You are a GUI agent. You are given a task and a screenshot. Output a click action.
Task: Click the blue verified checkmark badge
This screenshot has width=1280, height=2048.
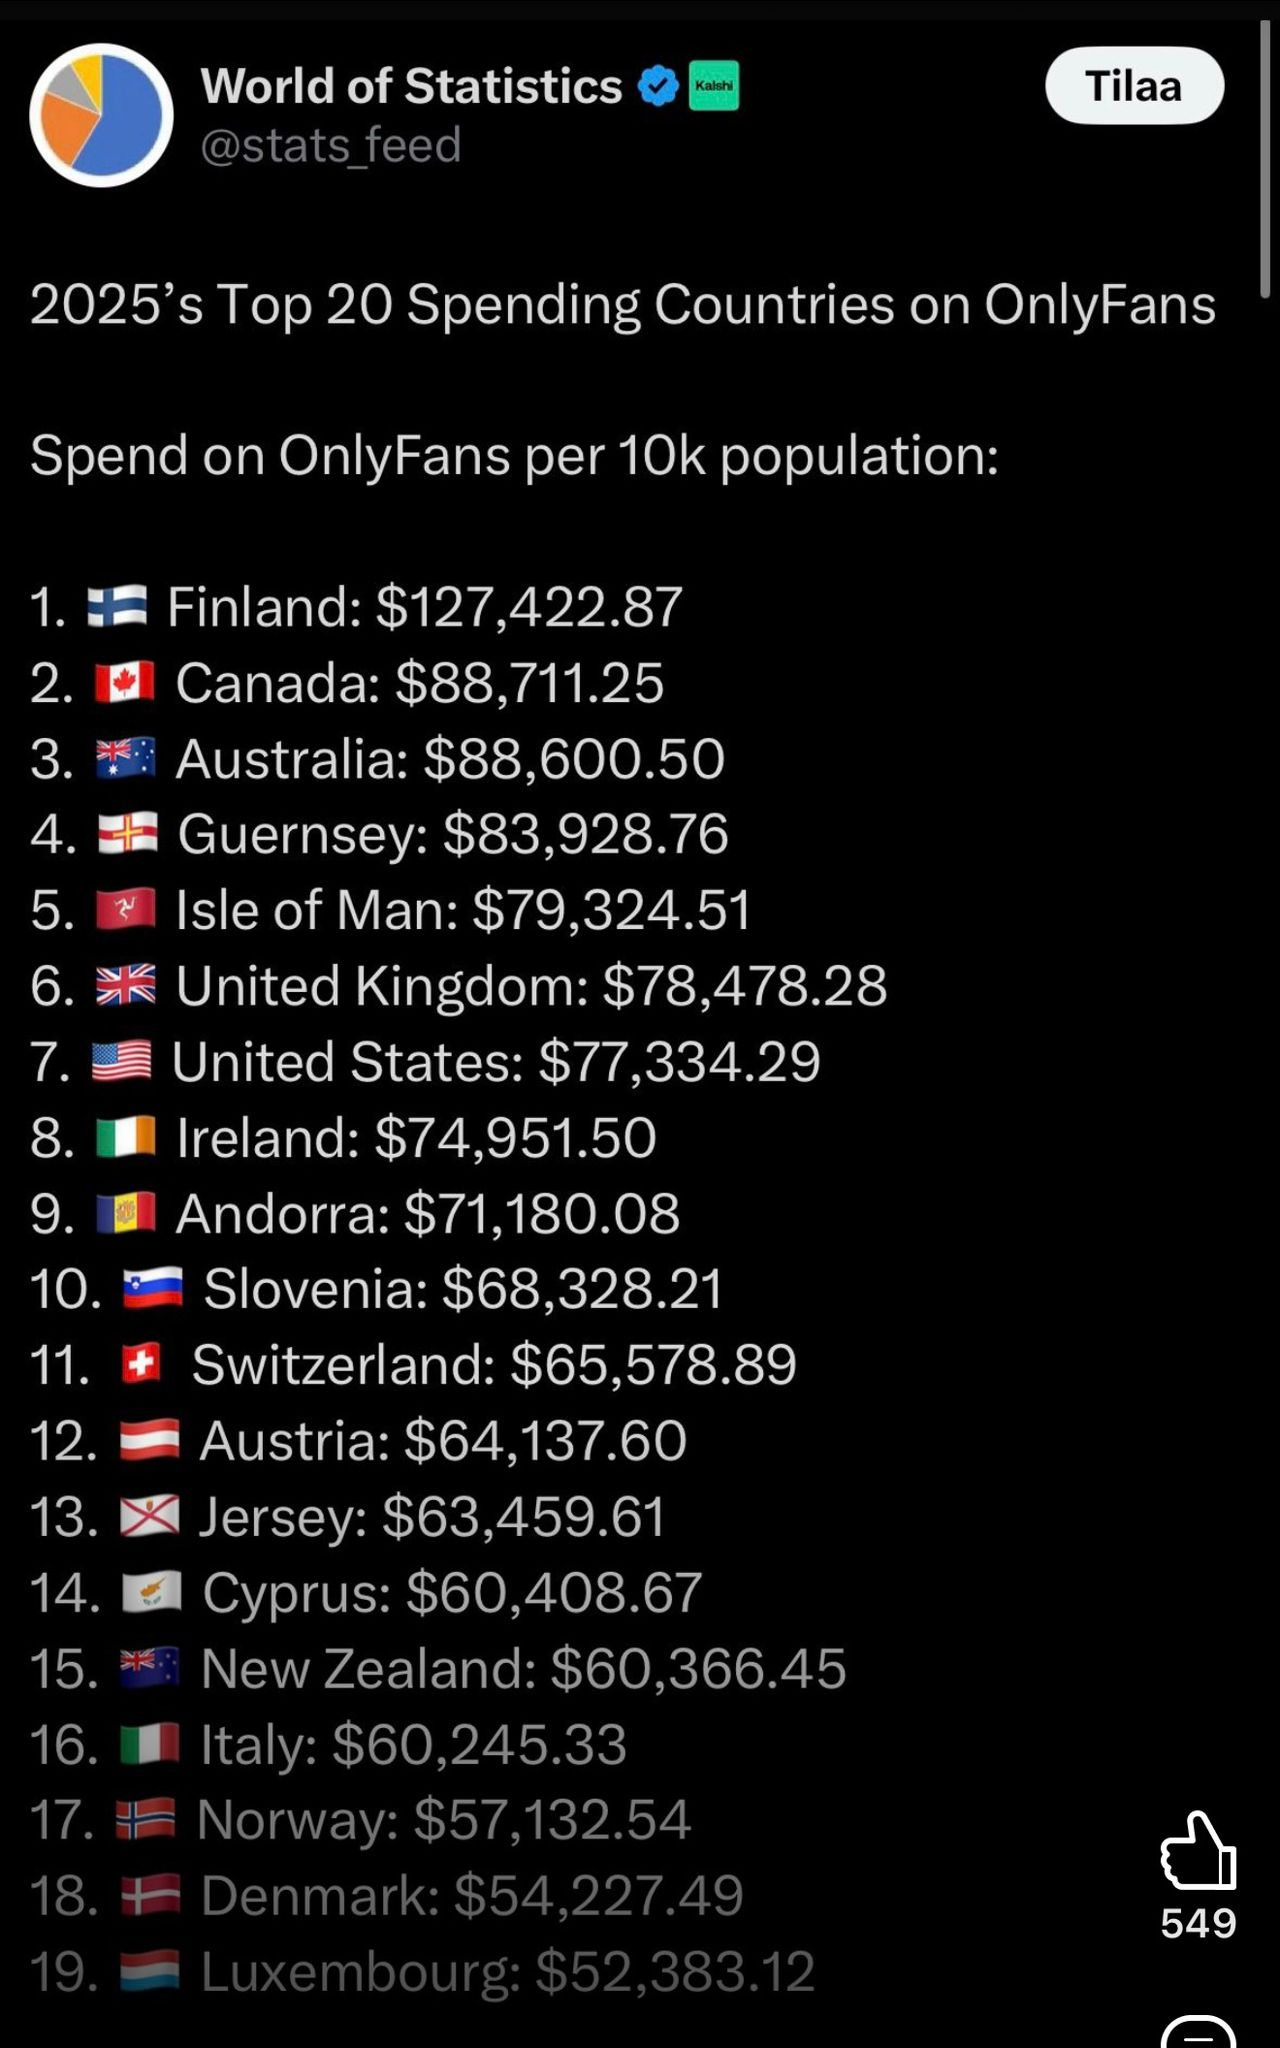click(658, 86)
